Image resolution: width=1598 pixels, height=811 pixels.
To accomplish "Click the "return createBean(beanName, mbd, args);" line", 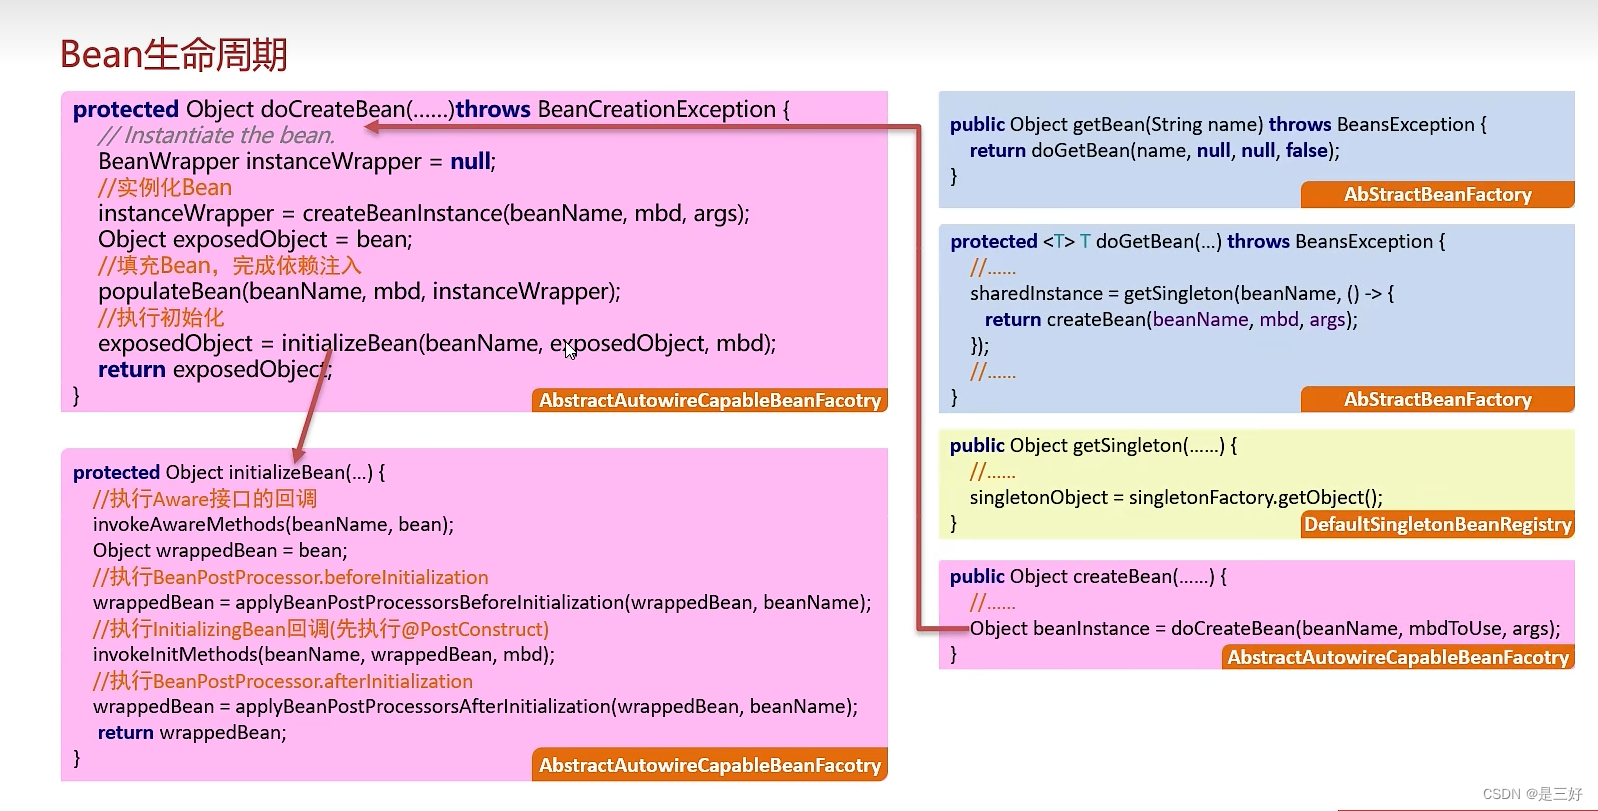I will pos(1171,319).
